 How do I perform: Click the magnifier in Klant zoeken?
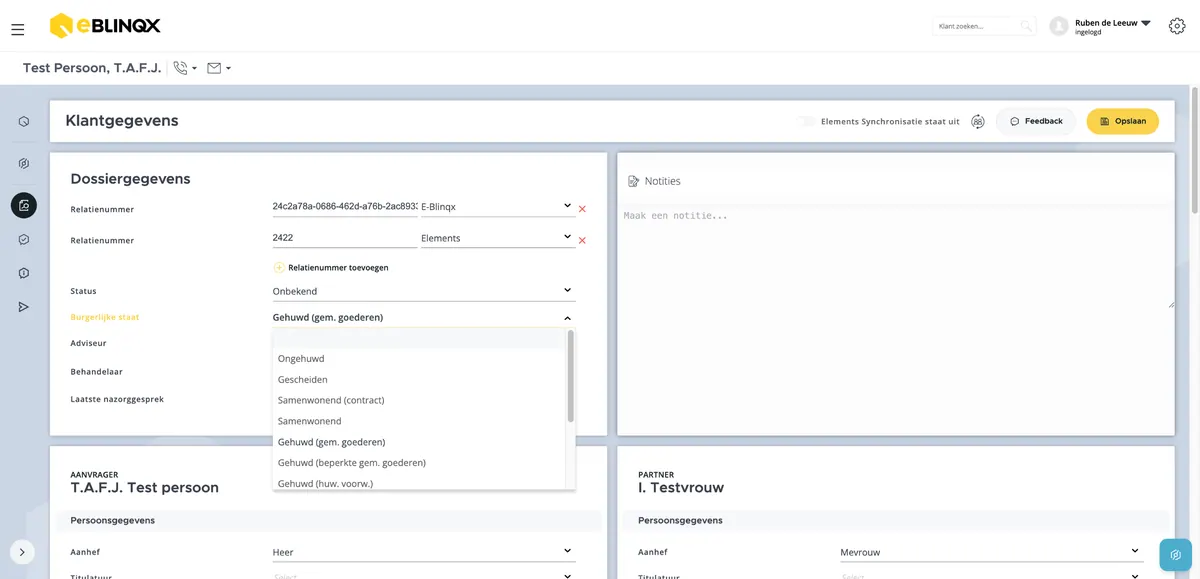tap(1026, 26)
